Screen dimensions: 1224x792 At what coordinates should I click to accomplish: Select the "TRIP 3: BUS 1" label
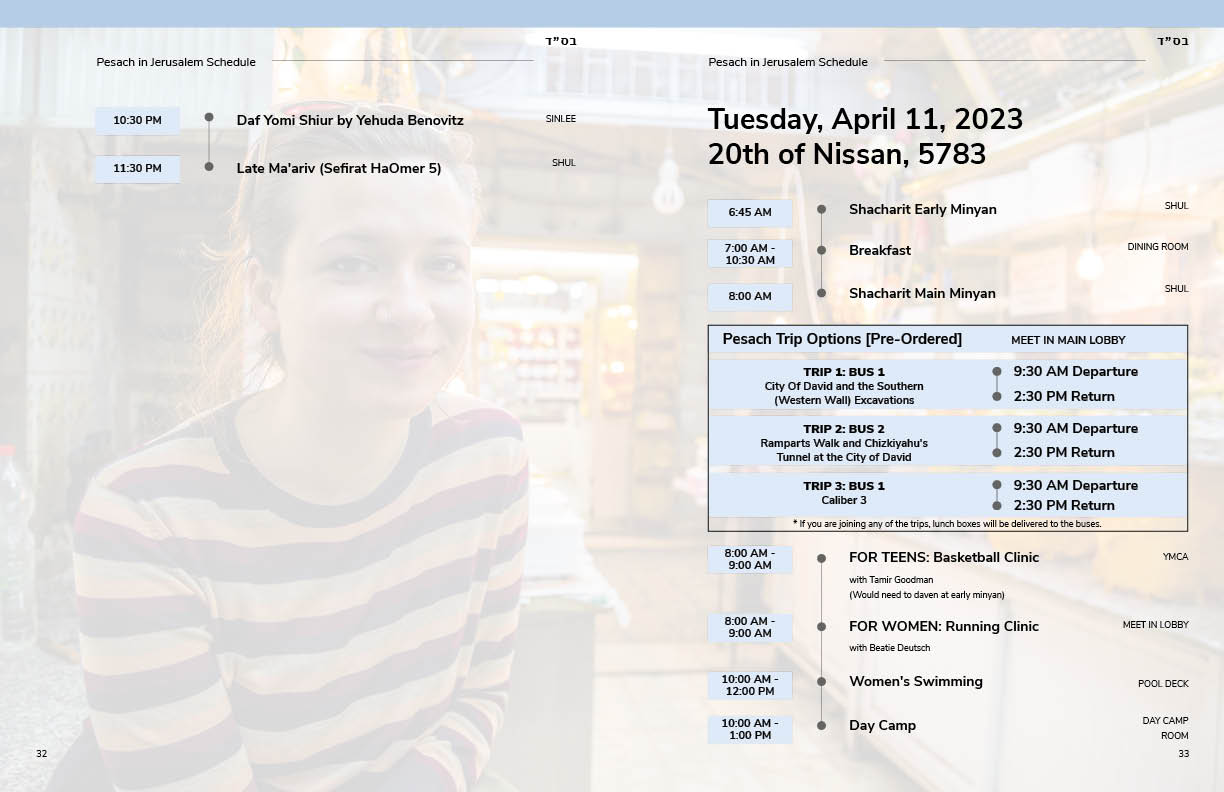click(x=844, y=486)
